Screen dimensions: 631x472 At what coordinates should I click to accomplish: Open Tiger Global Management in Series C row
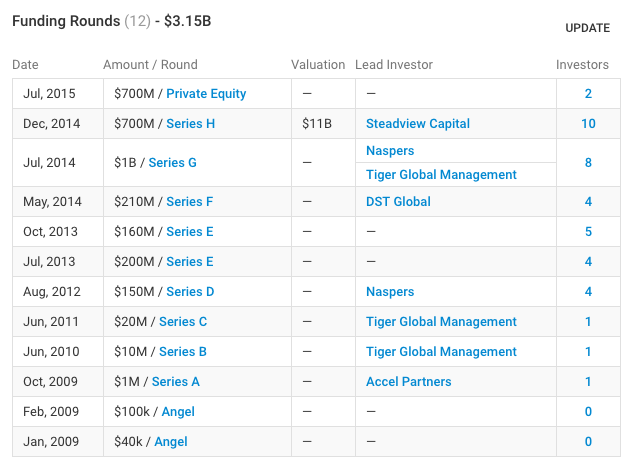(x=441, y=322)
